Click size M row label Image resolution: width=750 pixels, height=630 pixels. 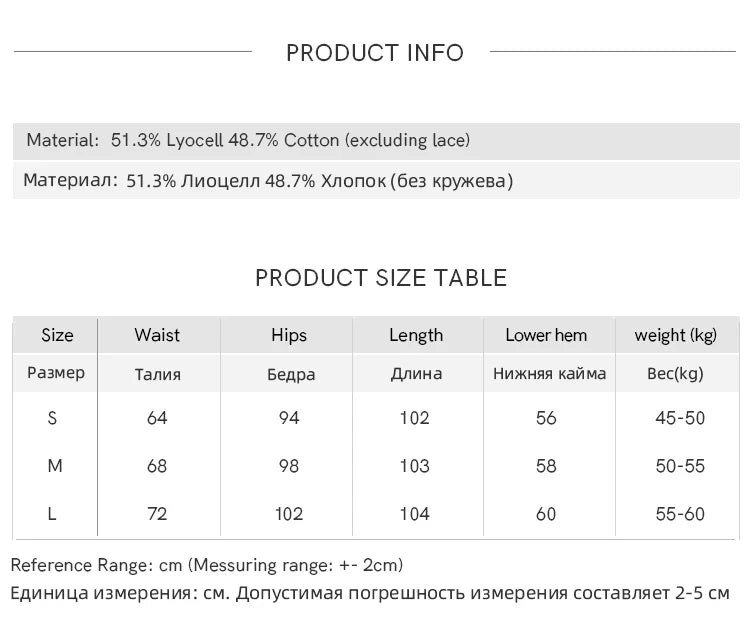[x=55, y=465]
